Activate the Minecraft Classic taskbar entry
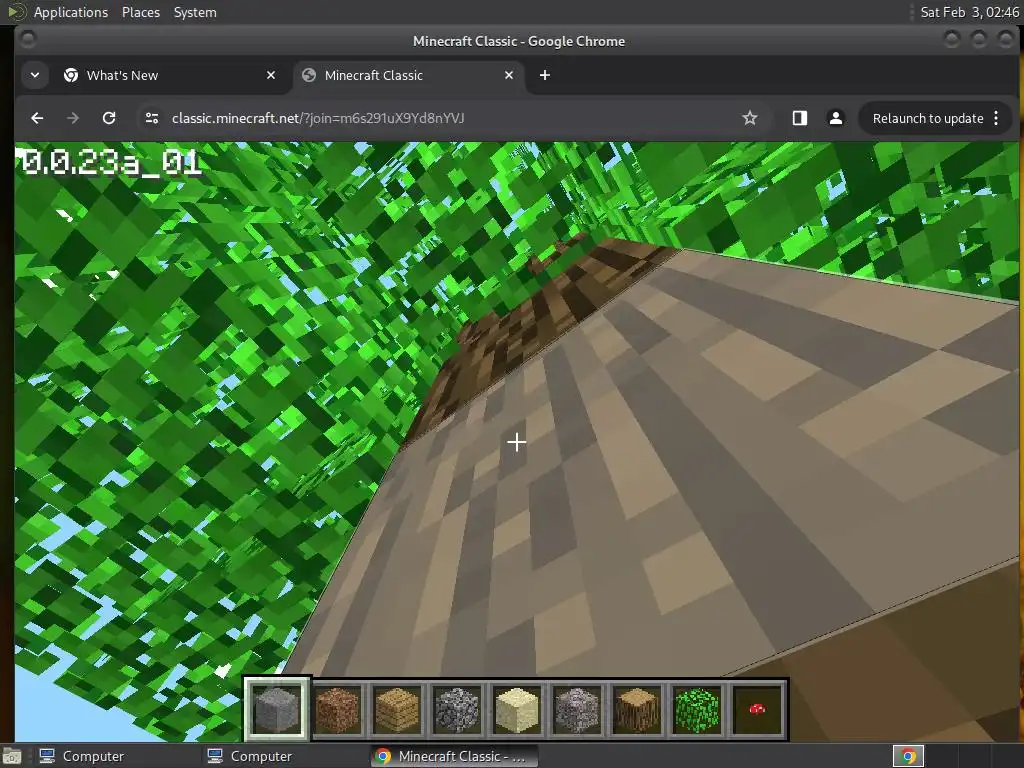1024x768 pixels. 455,756
